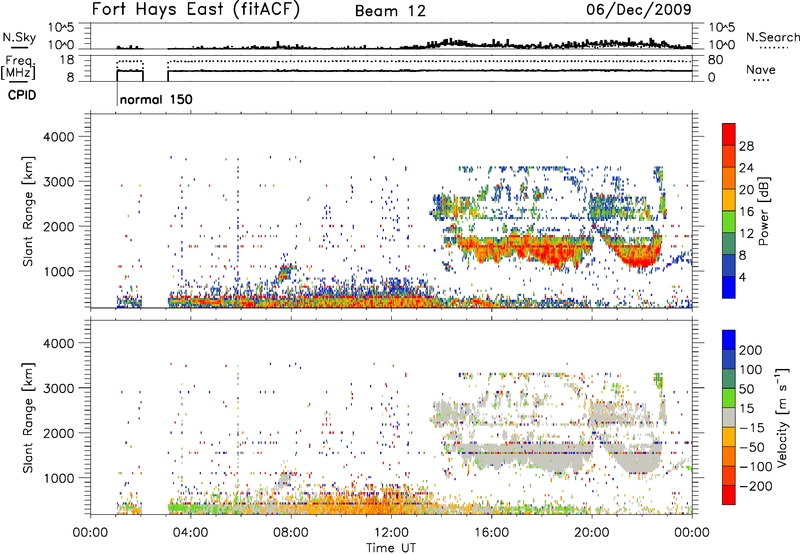Click the 'Beam 12' label

tap(390, 11)
